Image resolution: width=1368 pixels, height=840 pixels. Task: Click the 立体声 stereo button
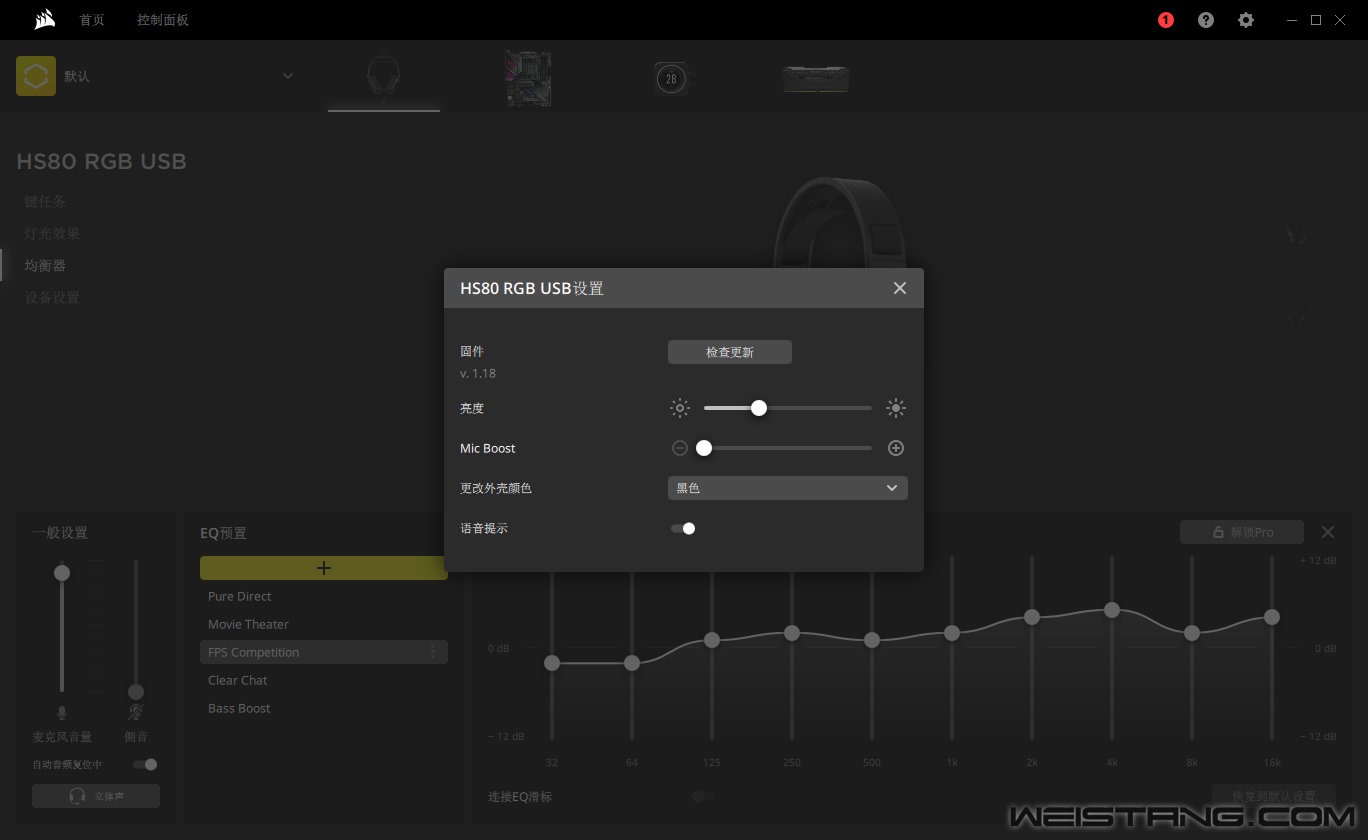pyautogui.click(x=96, y=796)
